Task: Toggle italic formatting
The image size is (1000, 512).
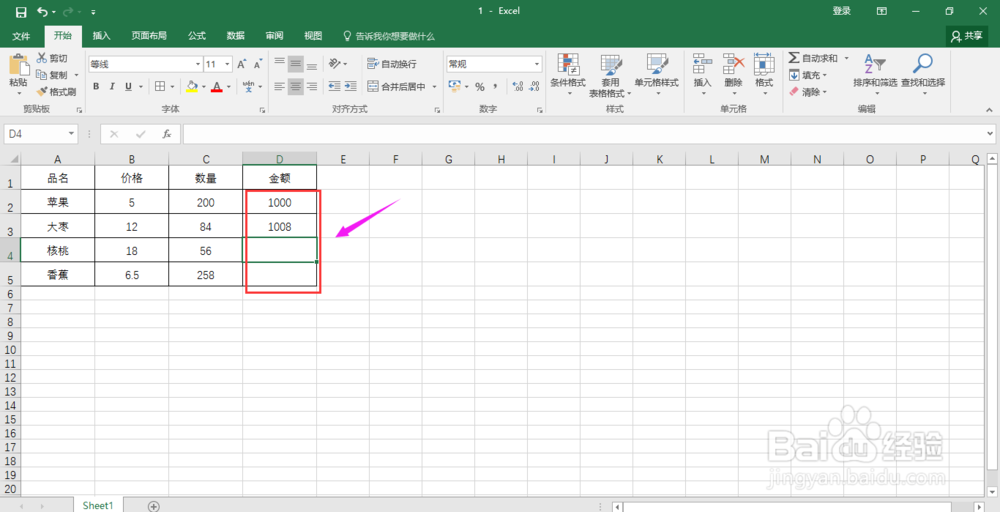Action: pos(112,87)
